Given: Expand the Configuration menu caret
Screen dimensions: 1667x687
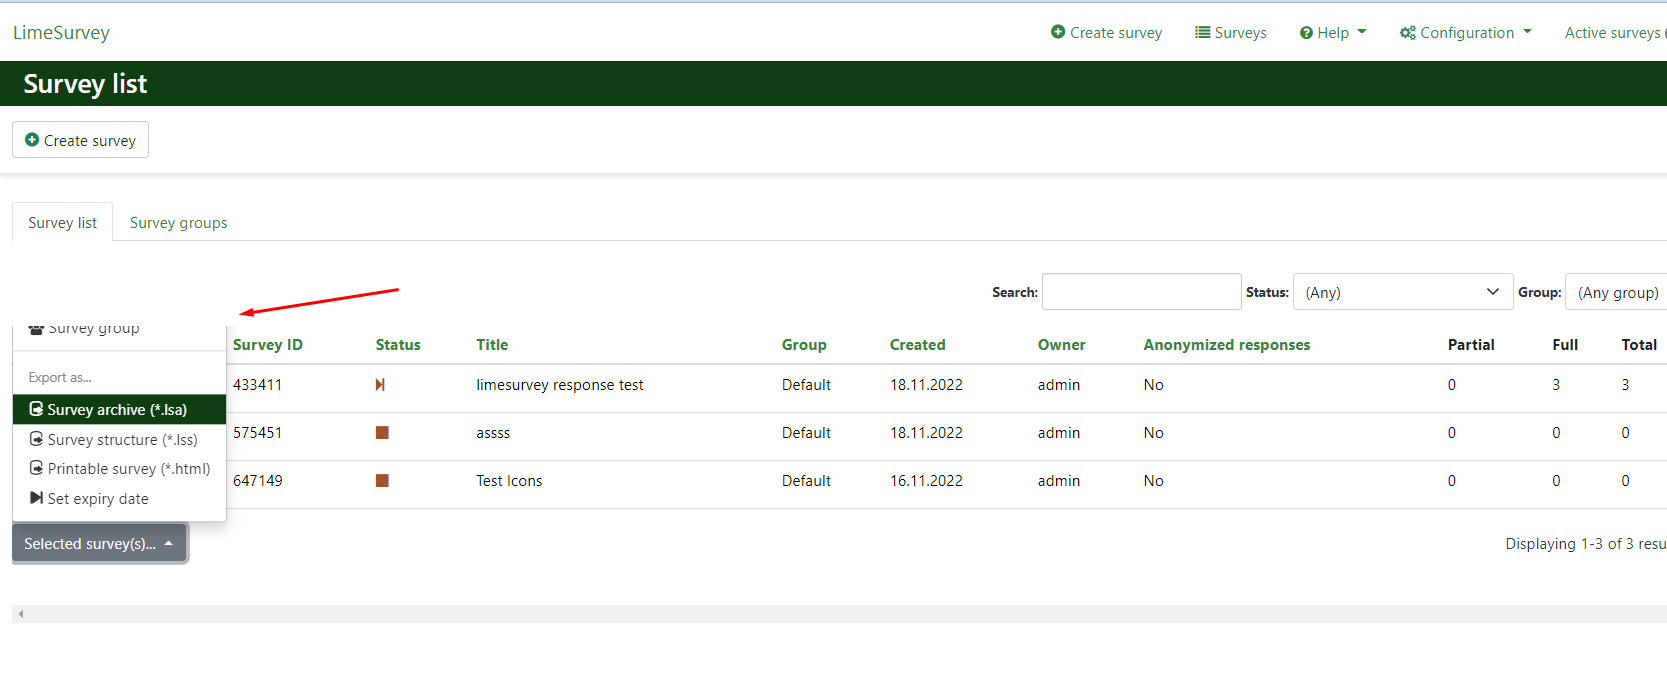Looking at the screenshot, I should coord(1527,32).
